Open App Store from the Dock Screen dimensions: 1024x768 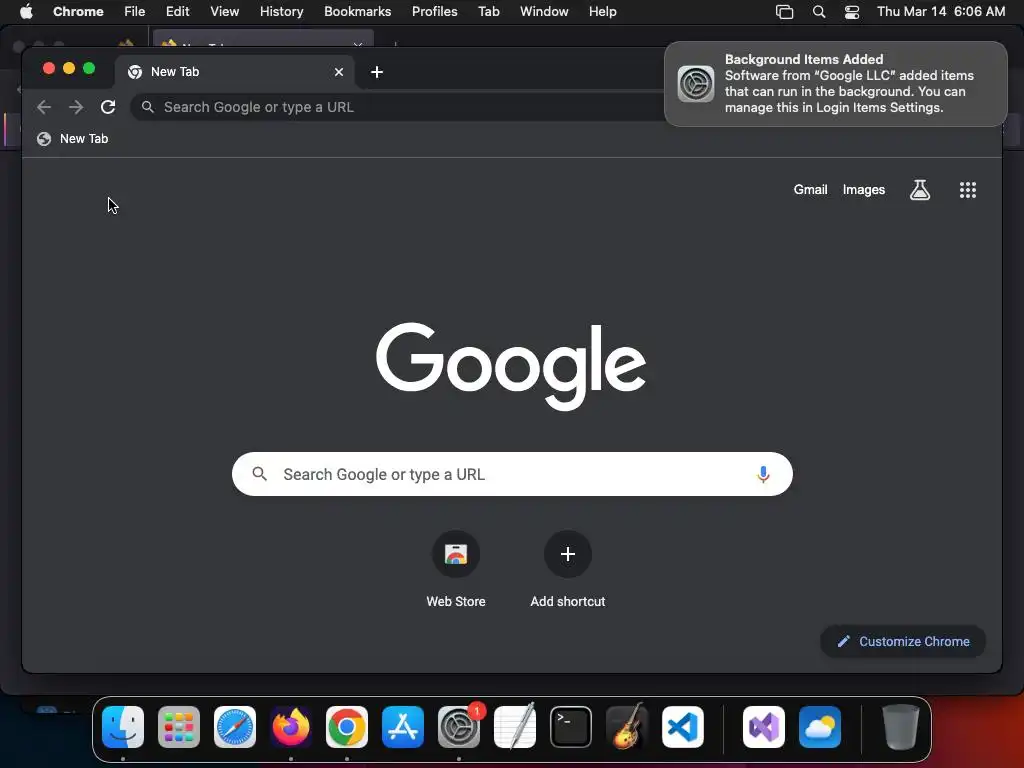[403, 727]
